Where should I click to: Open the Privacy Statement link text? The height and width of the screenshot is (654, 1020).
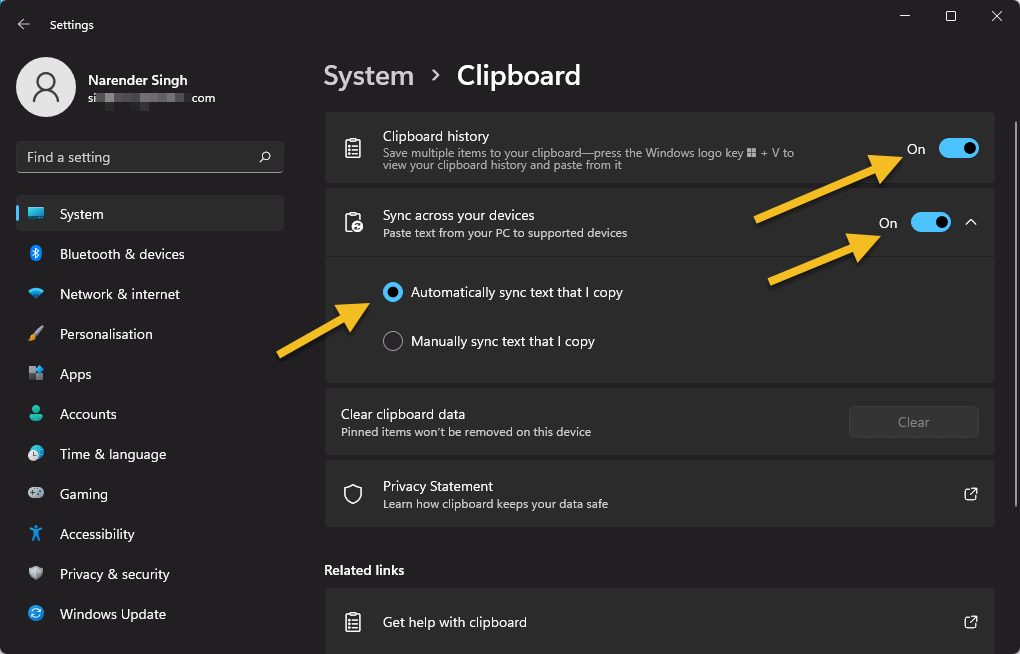point(438,486)
